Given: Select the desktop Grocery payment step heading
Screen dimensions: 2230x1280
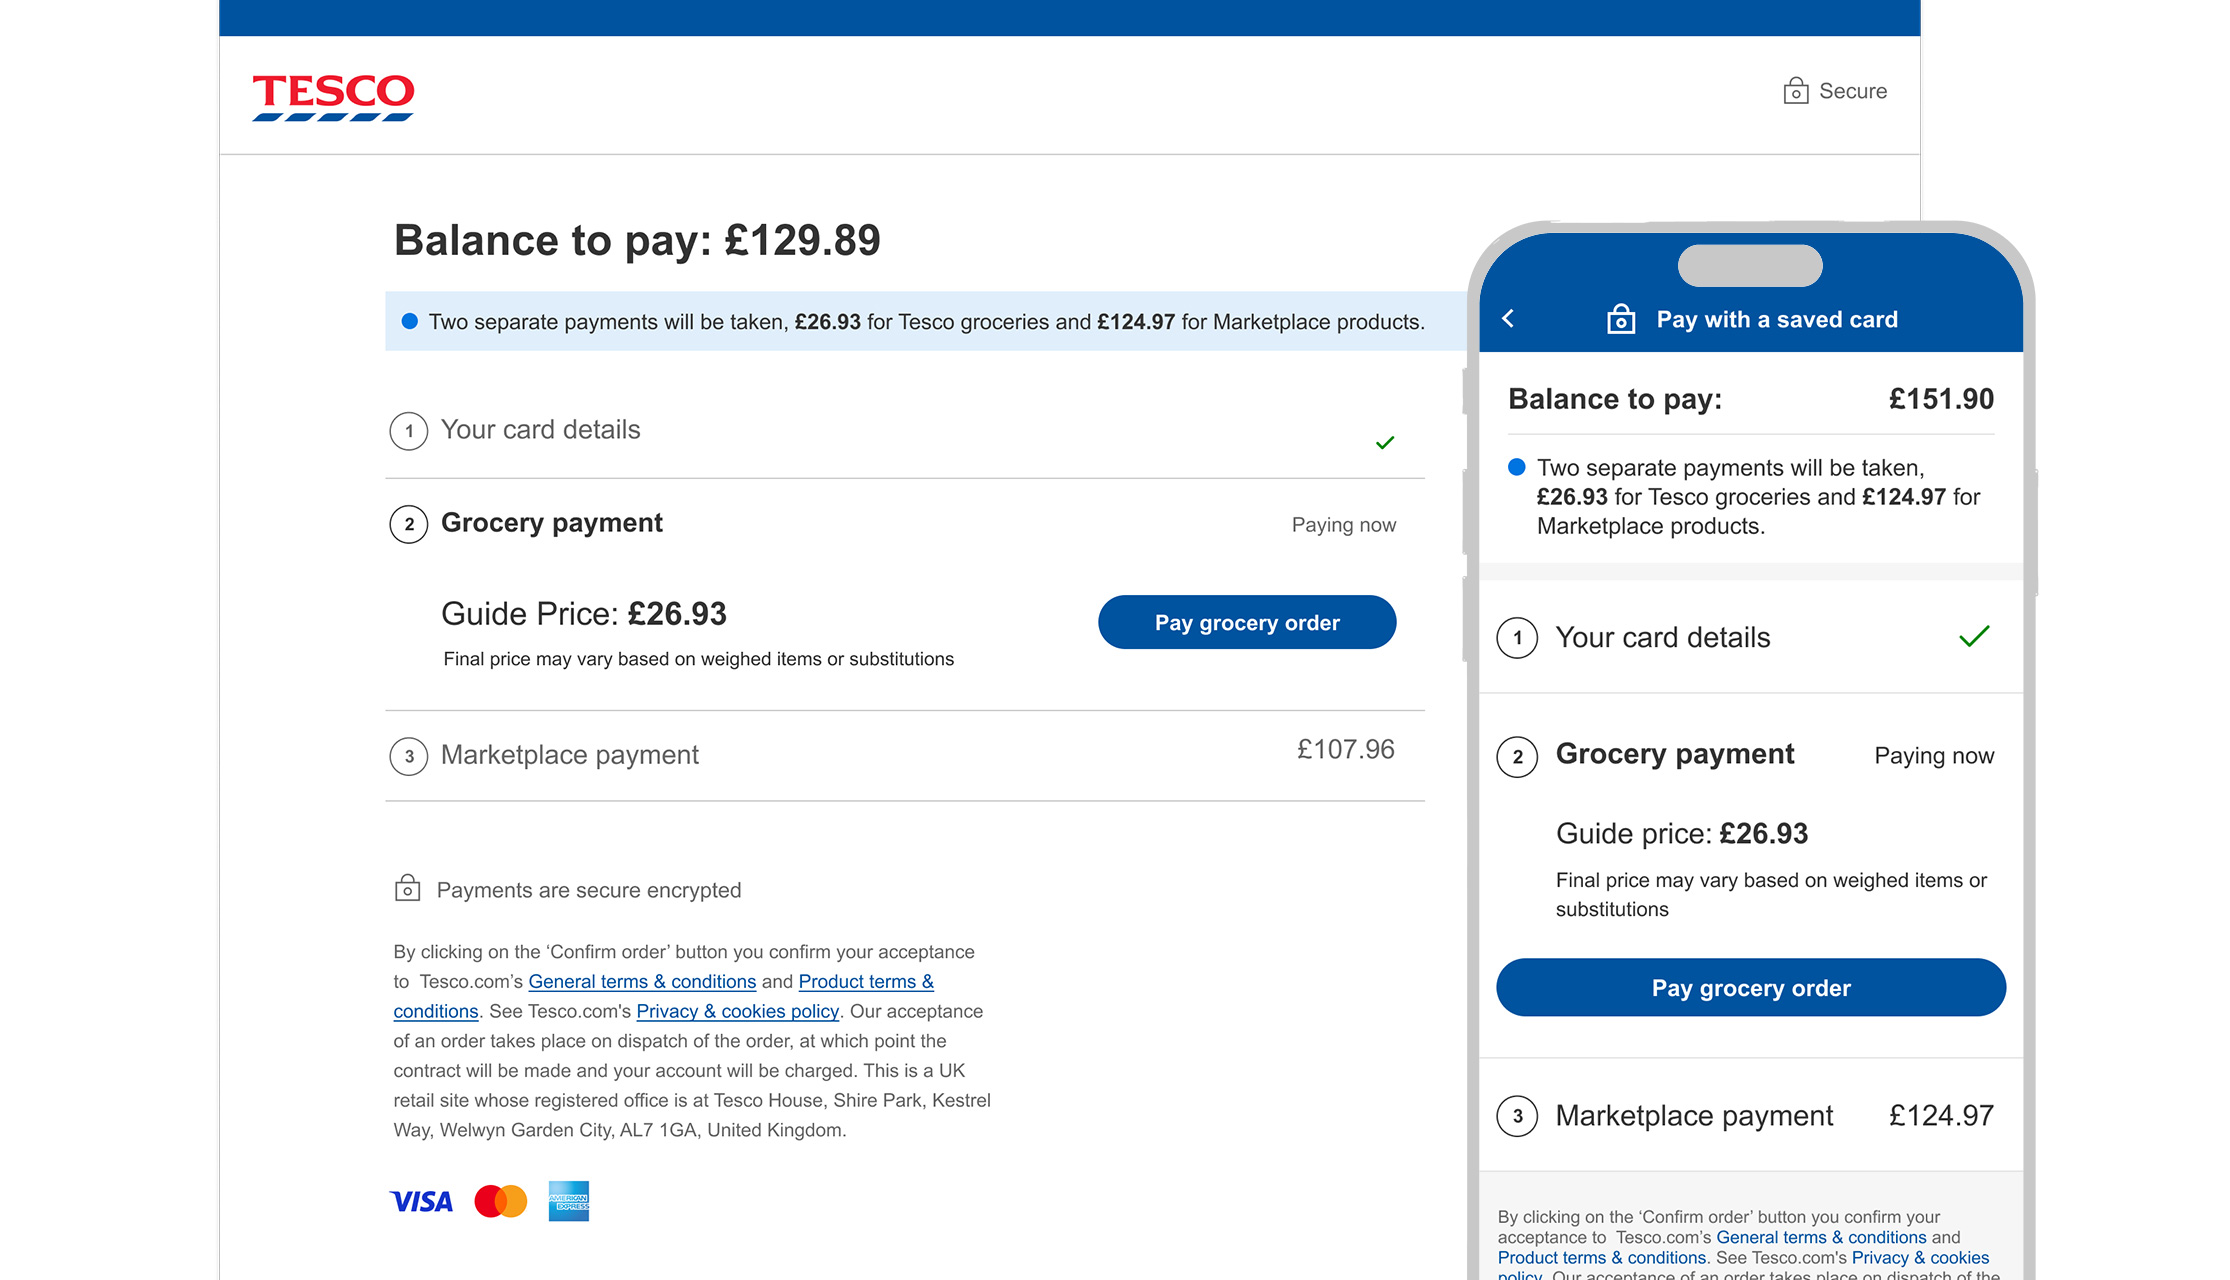Looking at the screenshot, I should click(x=551, y=523).
